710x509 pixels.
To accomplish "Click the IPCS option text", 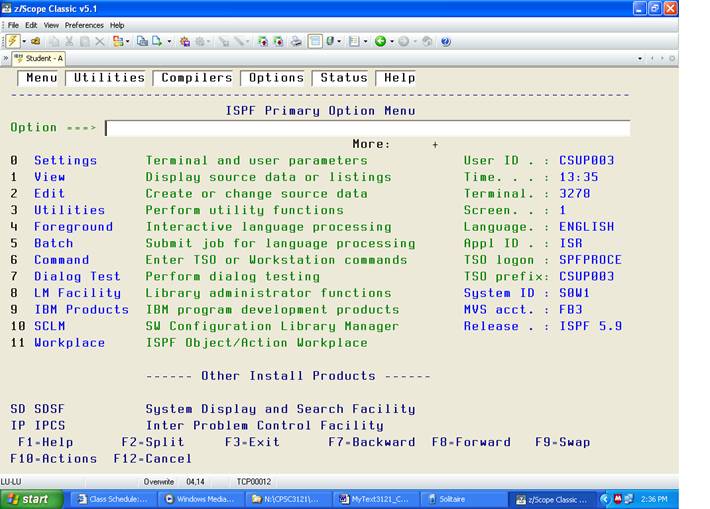I will point(50,426).
